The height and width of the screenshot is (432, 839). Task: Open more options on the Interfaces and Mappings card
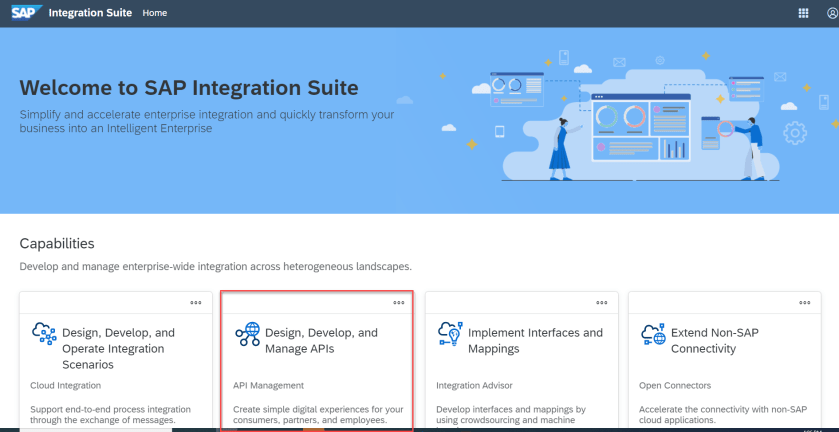[602, 302]
